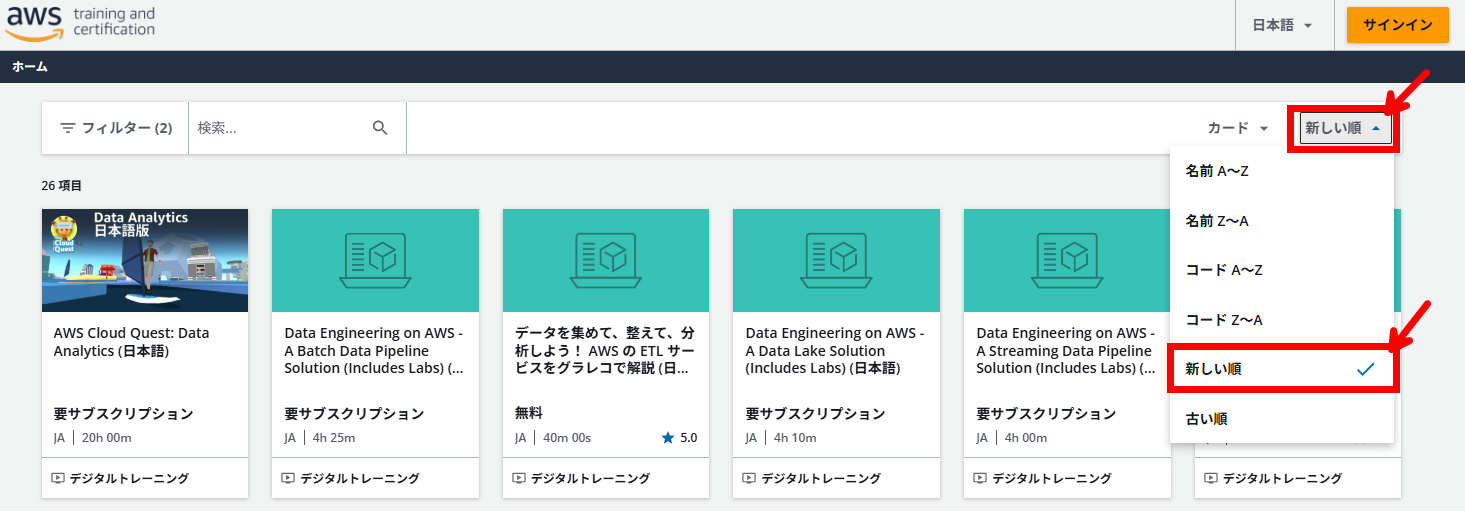Screen dimensions: 1465x511
Task: Focus the 検索 search input field
Action: [x=280, y=128]
